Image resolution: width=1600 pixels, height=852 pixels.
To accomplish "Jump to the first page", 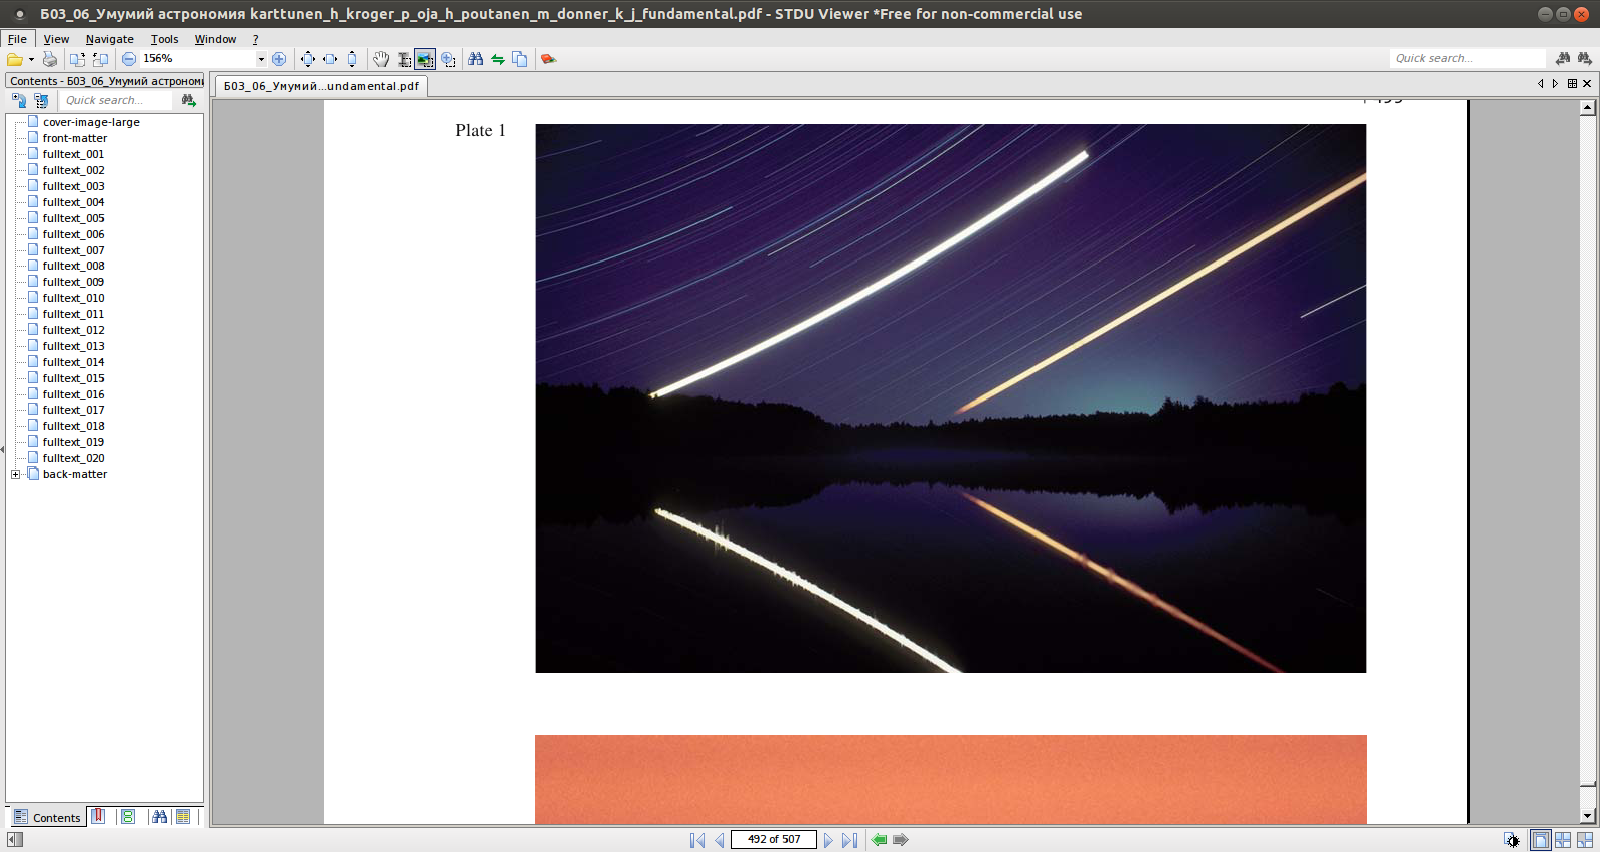I will [697, 840].
